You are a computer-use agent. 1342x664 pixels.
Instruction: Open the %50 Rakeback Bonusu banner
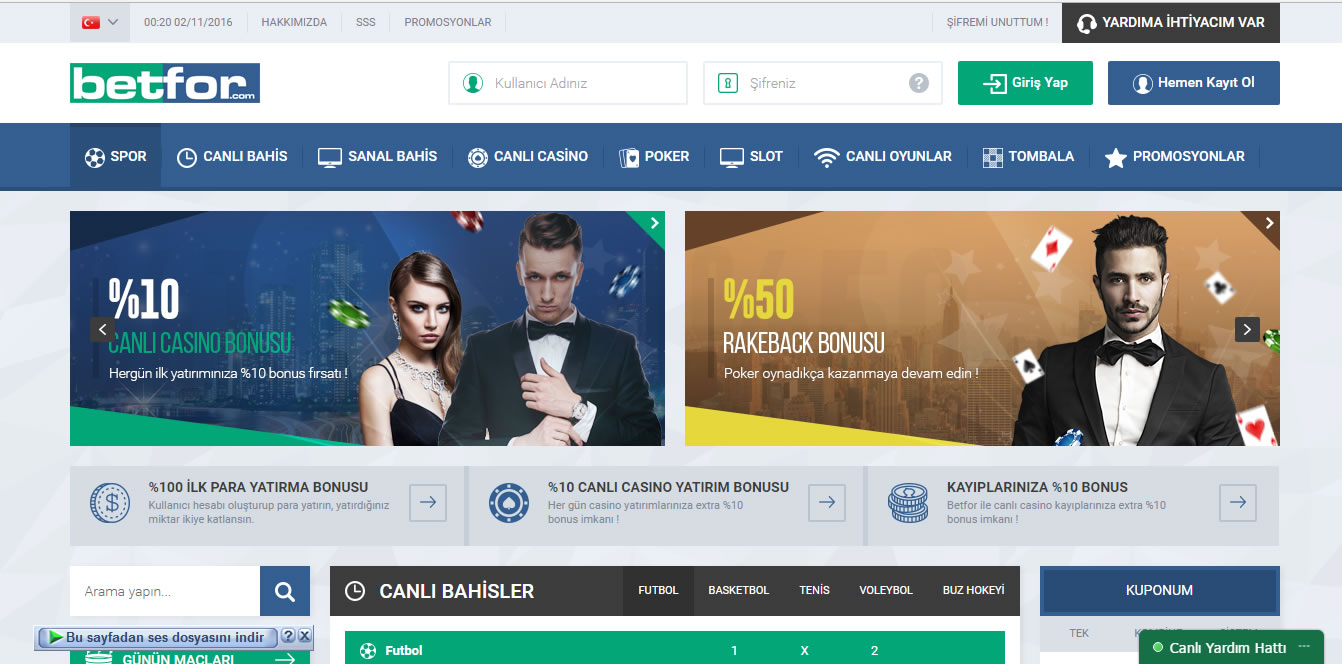tap(982, 328)
